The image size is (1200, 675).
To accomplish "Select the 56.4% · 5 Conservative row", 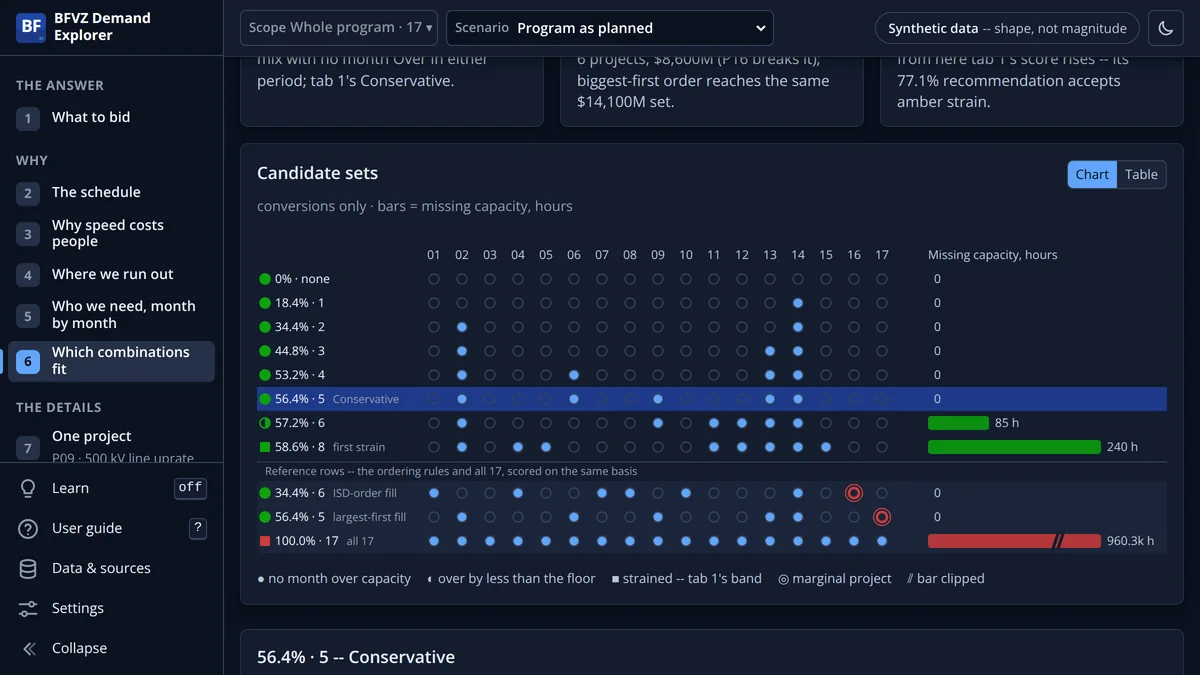I will tap(712, 399).
